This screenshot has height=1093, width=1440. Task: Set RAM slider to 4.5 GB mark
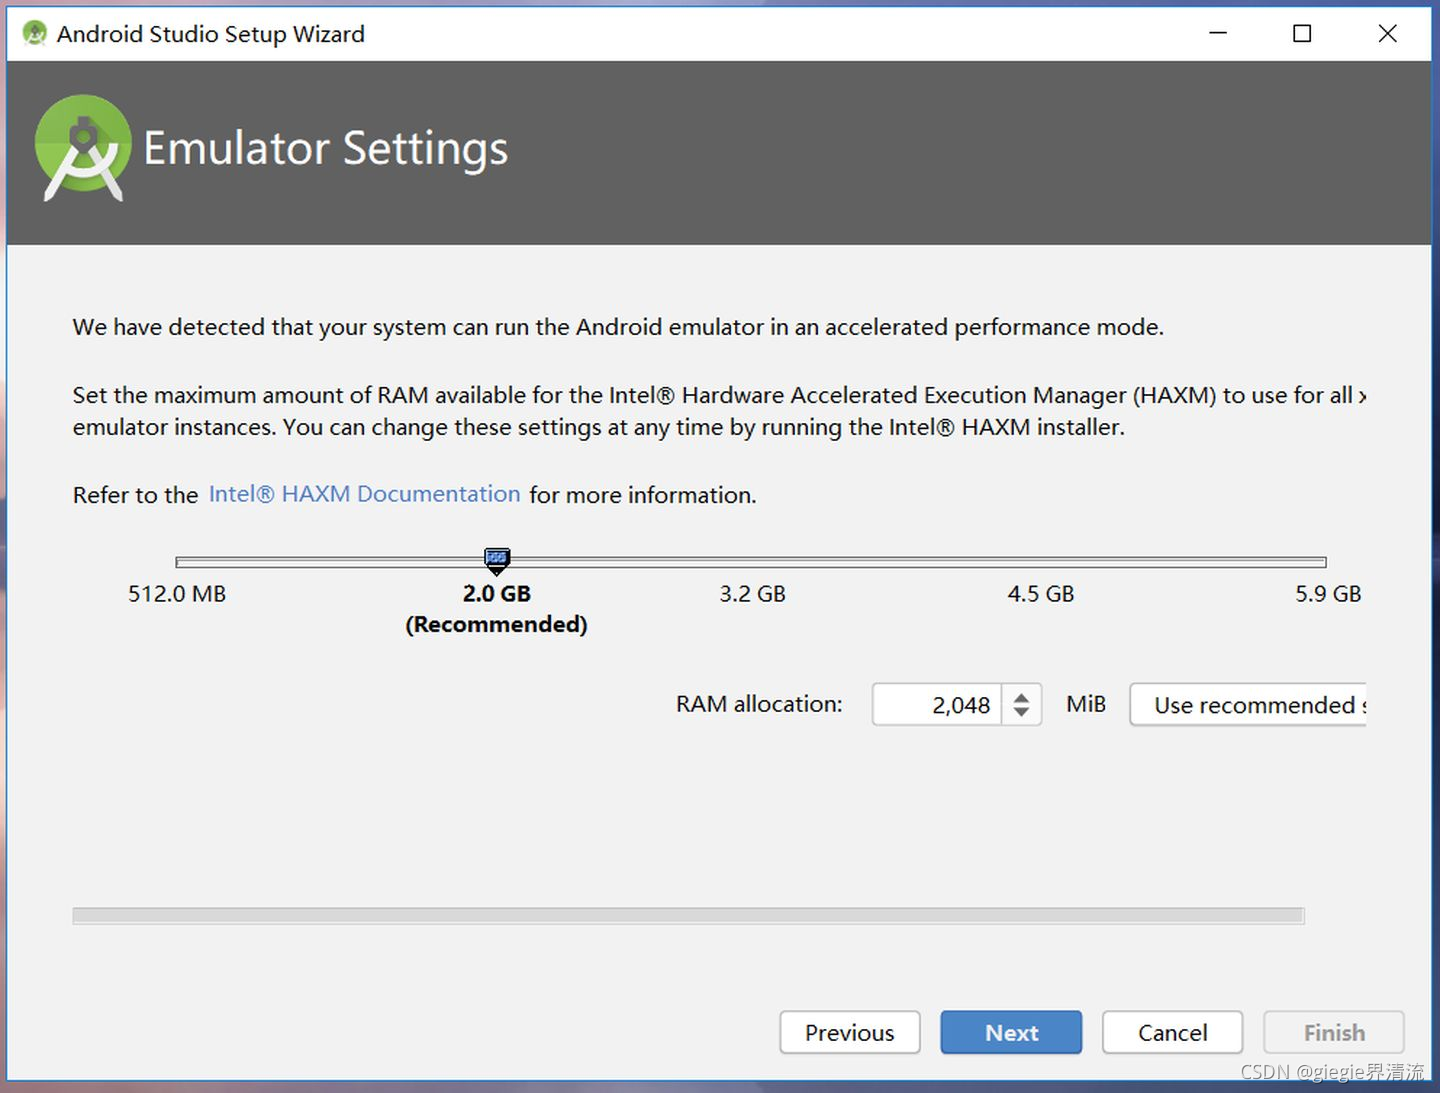(1040, 562)
